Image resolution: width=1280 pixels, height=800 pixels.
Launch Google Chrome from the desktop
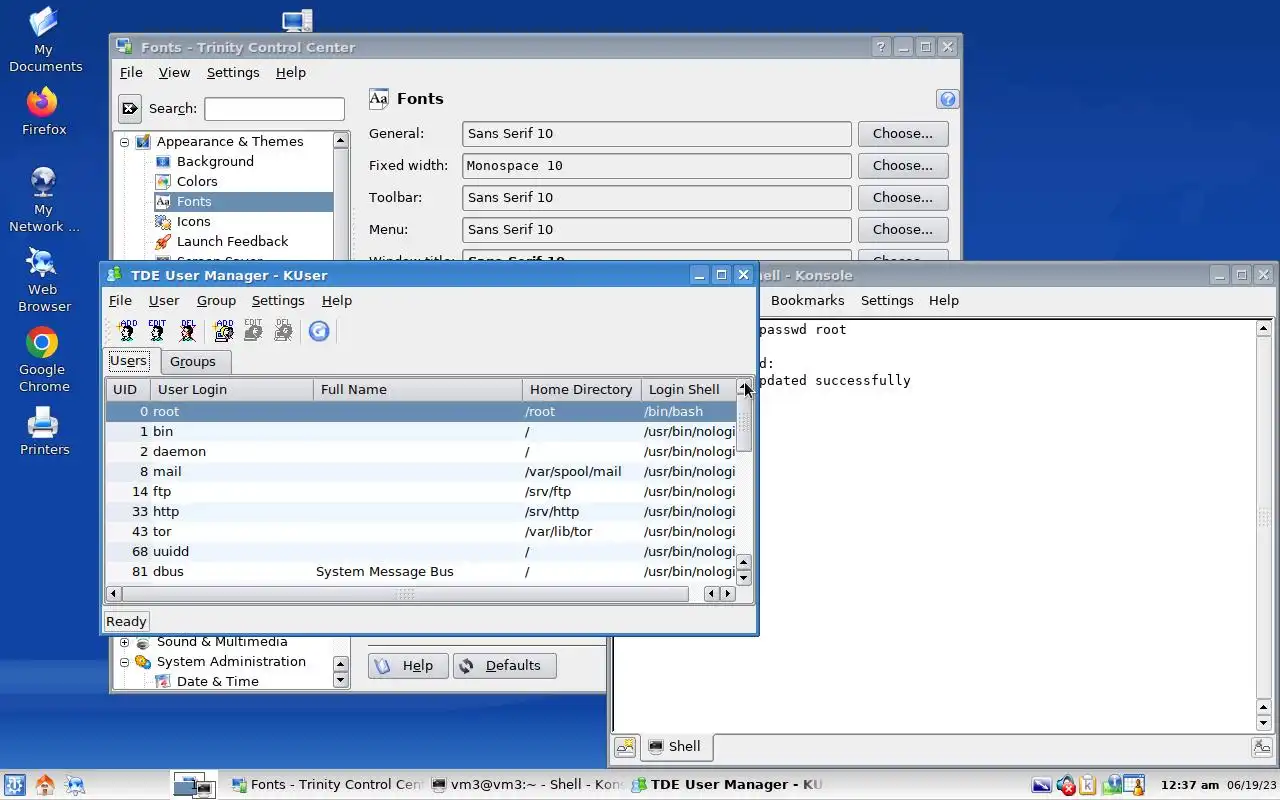click(44, 360)
